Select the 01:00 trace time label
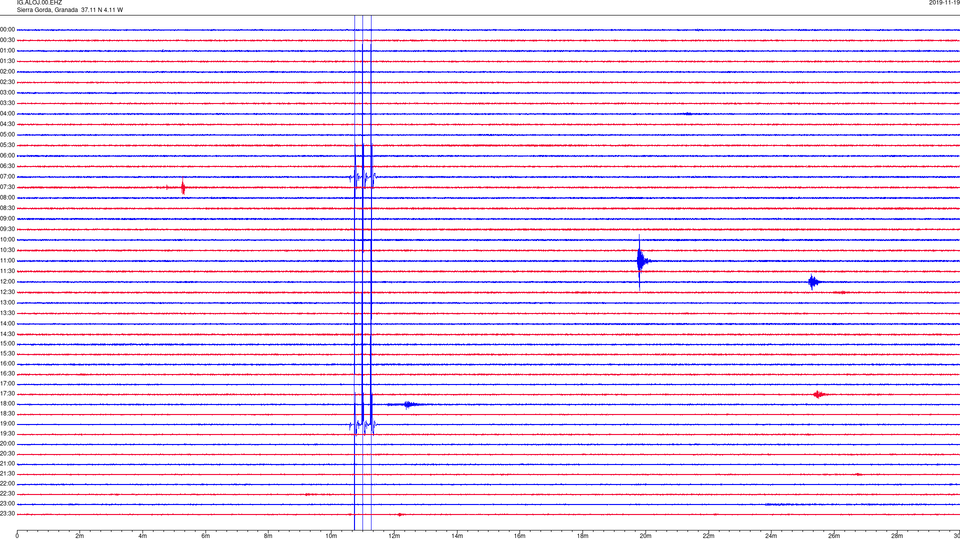Image resolution: width=960 pixels, height=540 pixels. pyautogui.click(x=7, y=51)
